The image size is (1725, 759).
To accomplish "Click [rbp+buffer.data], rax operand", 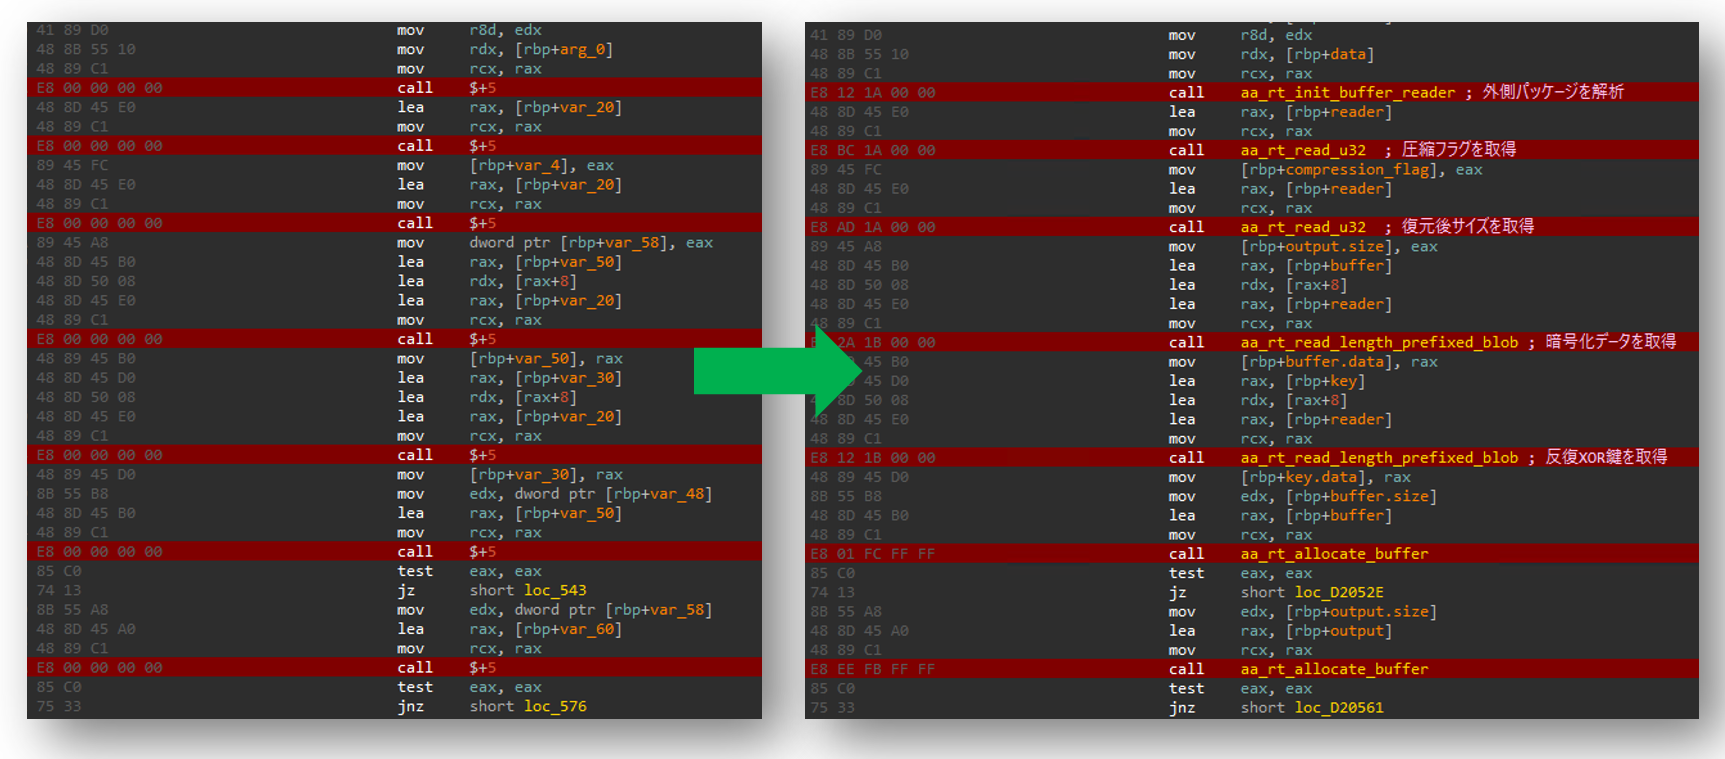I will coord(1339,362).
